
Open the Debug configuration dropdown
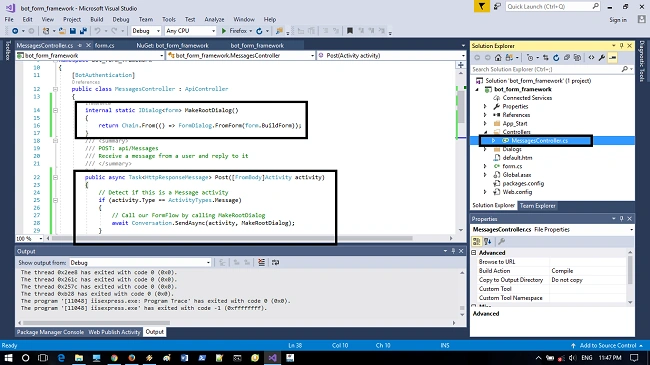[146, 31]
